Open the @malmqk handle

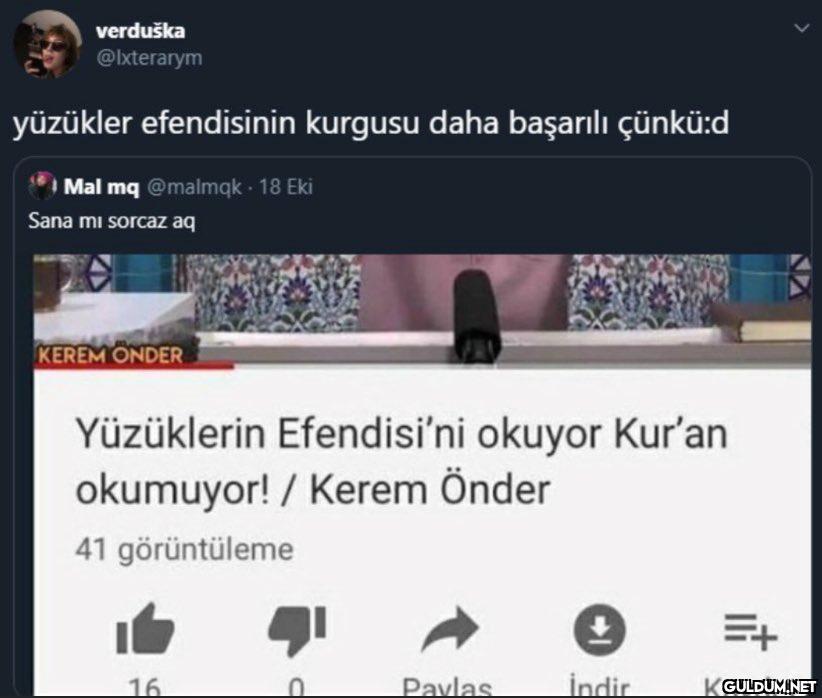[194, 187]
